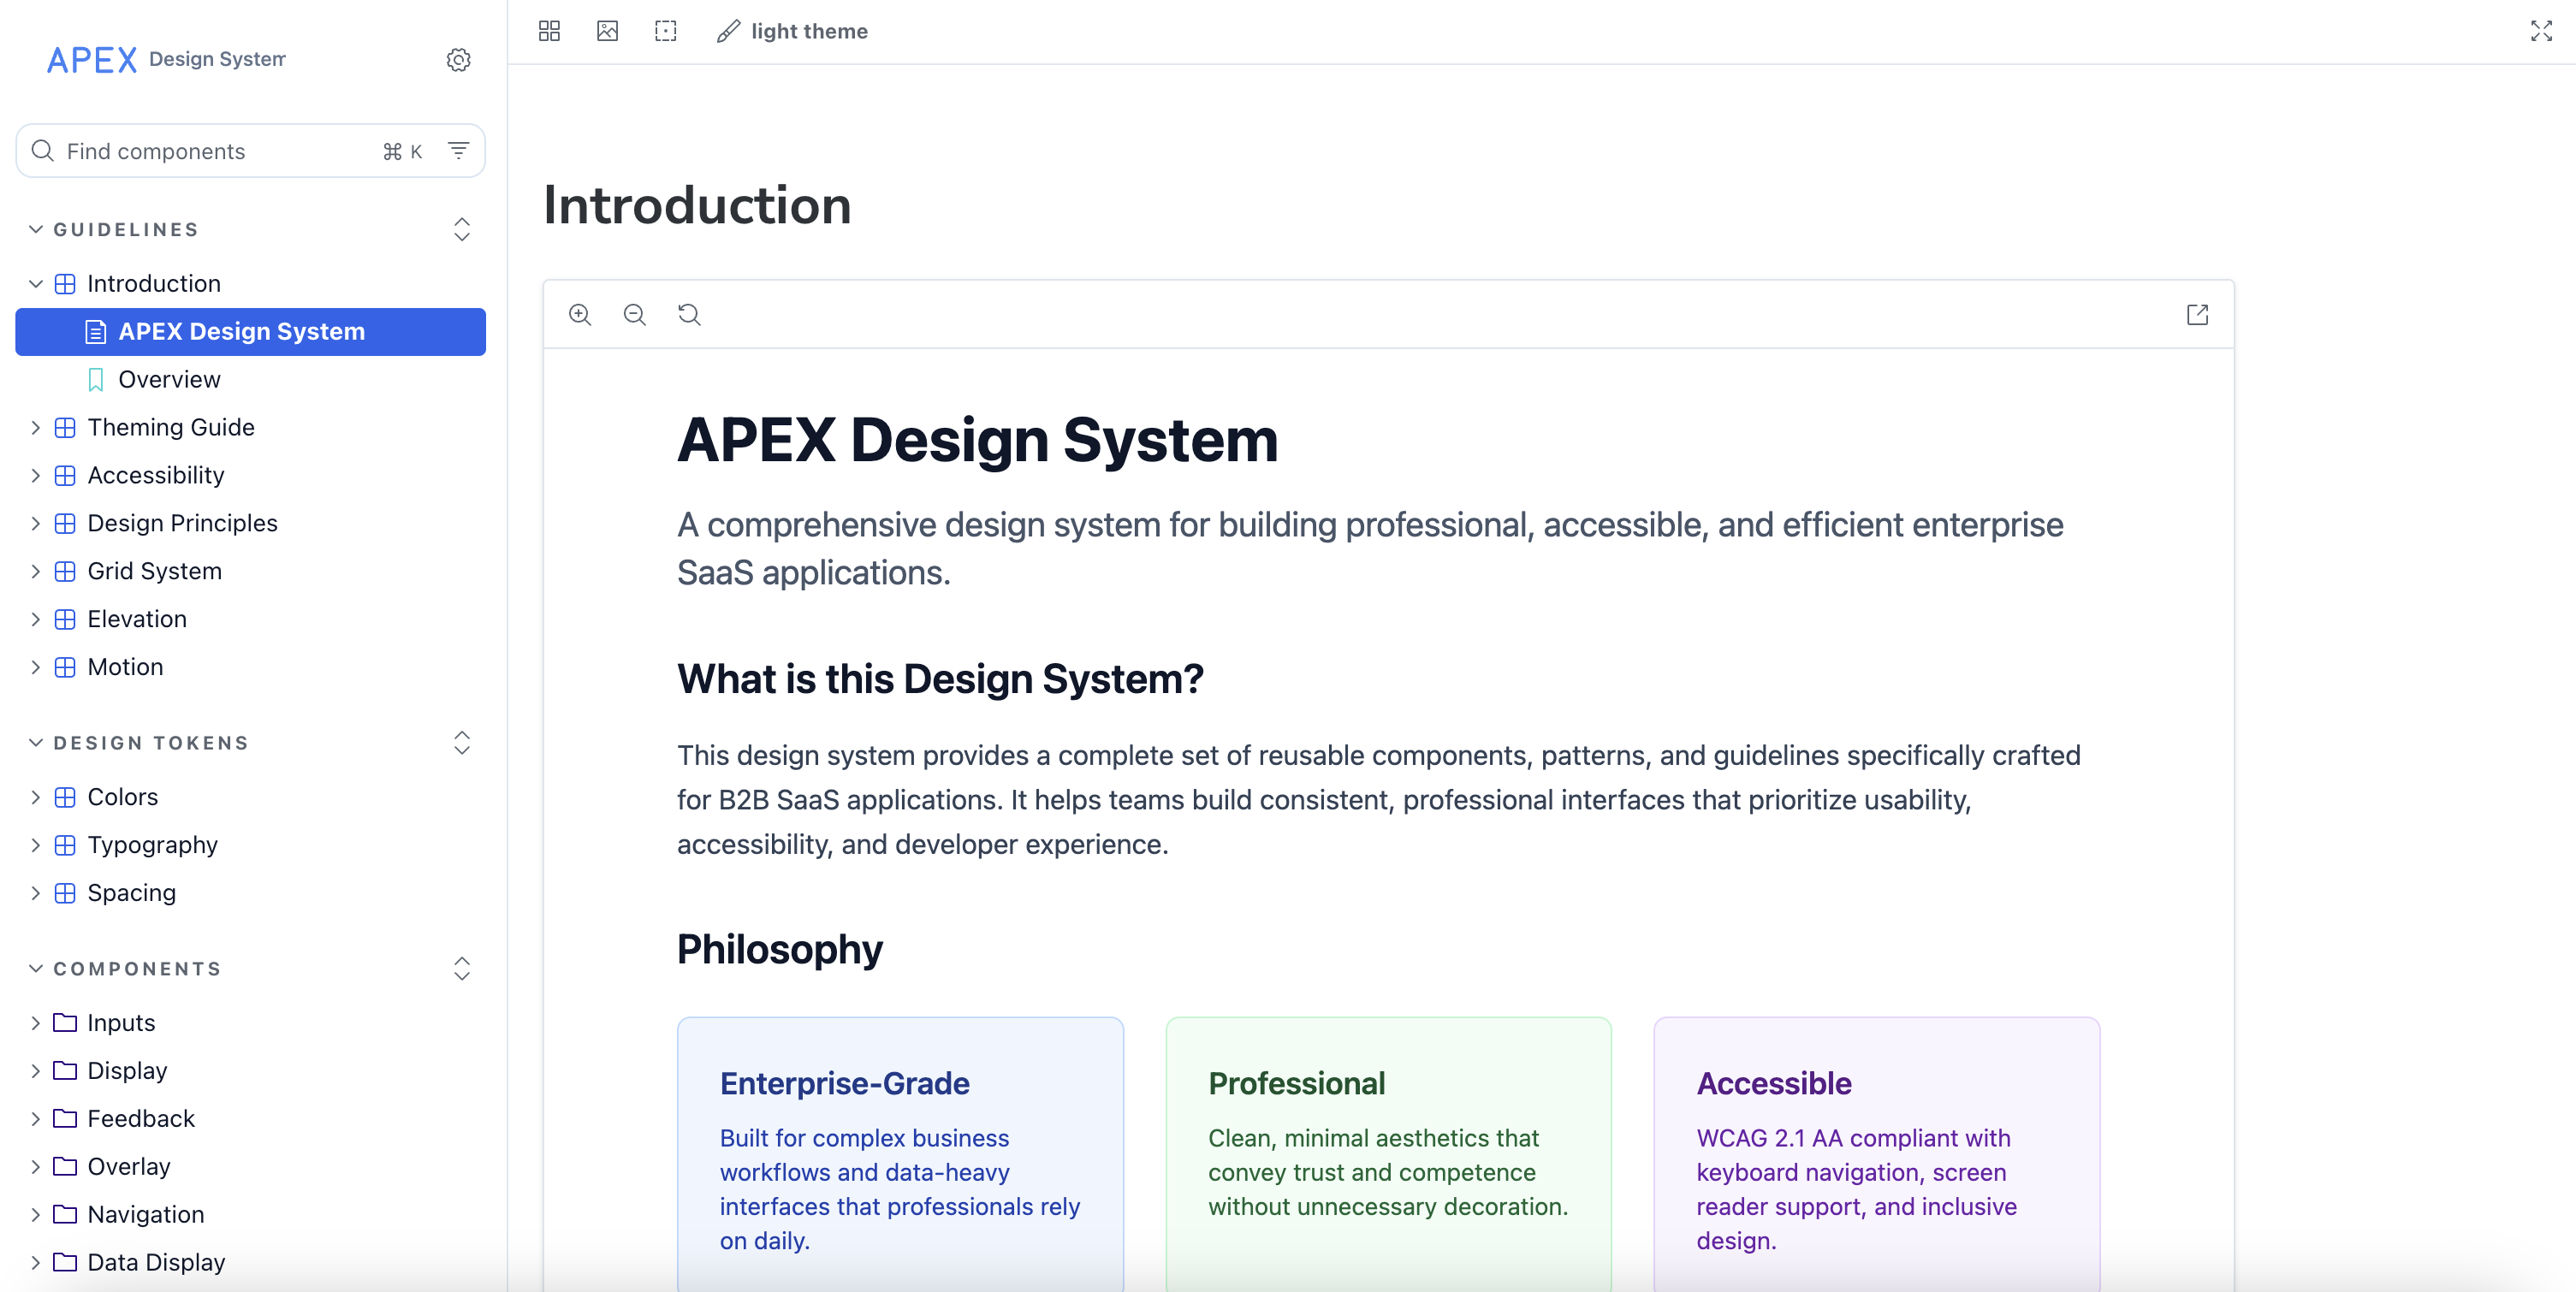Screen dimensions: 2576x1292
Task: Reset the canvas zoom level
Action: point(689,314)
